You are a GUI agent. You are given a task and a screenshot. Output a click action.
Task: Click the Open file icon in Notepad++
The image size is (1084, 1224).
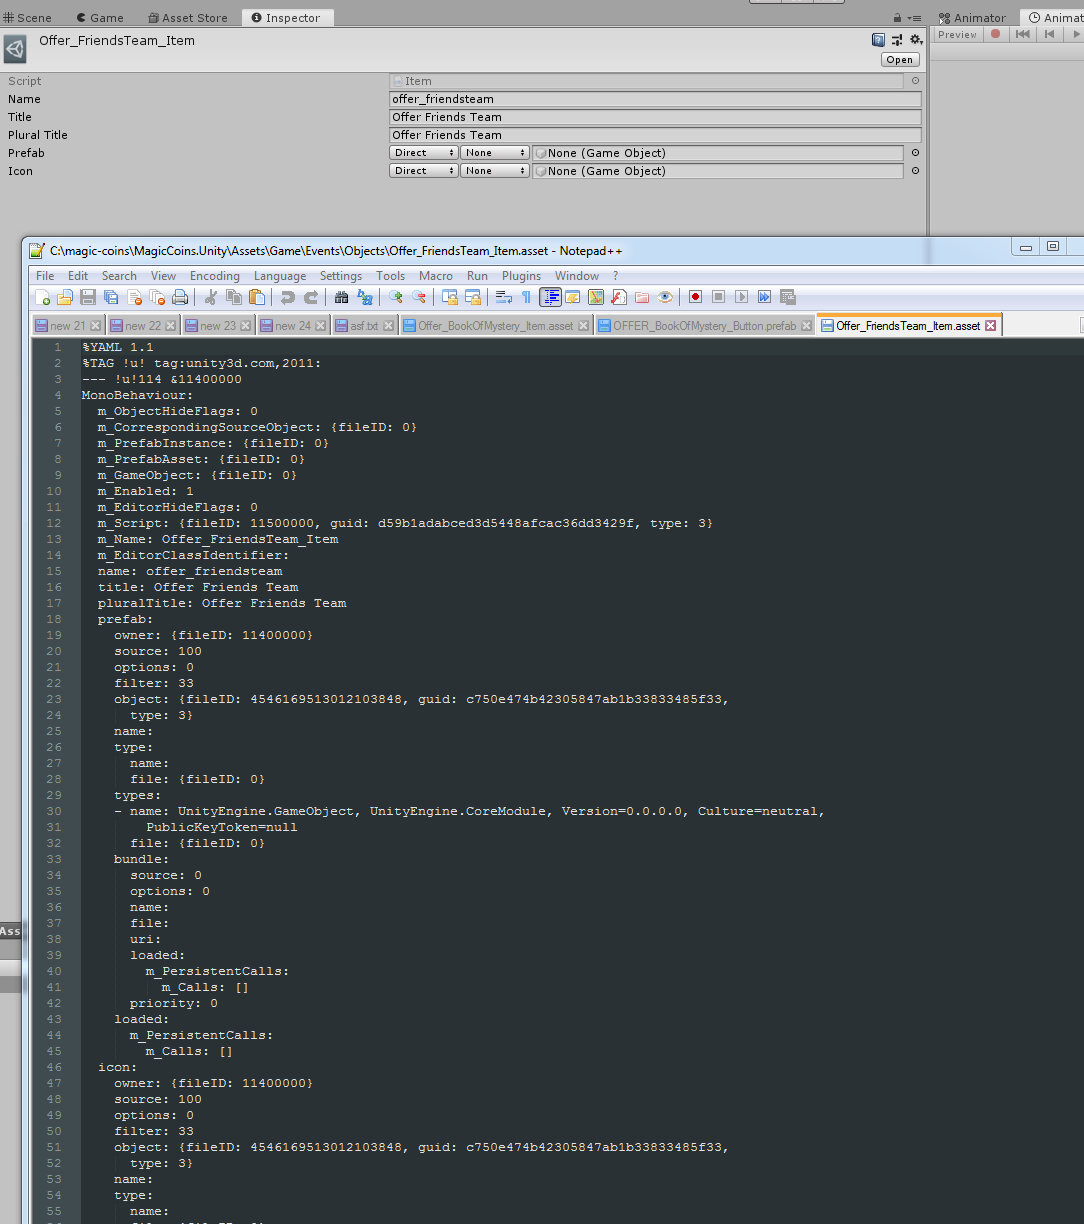[65, 297]
